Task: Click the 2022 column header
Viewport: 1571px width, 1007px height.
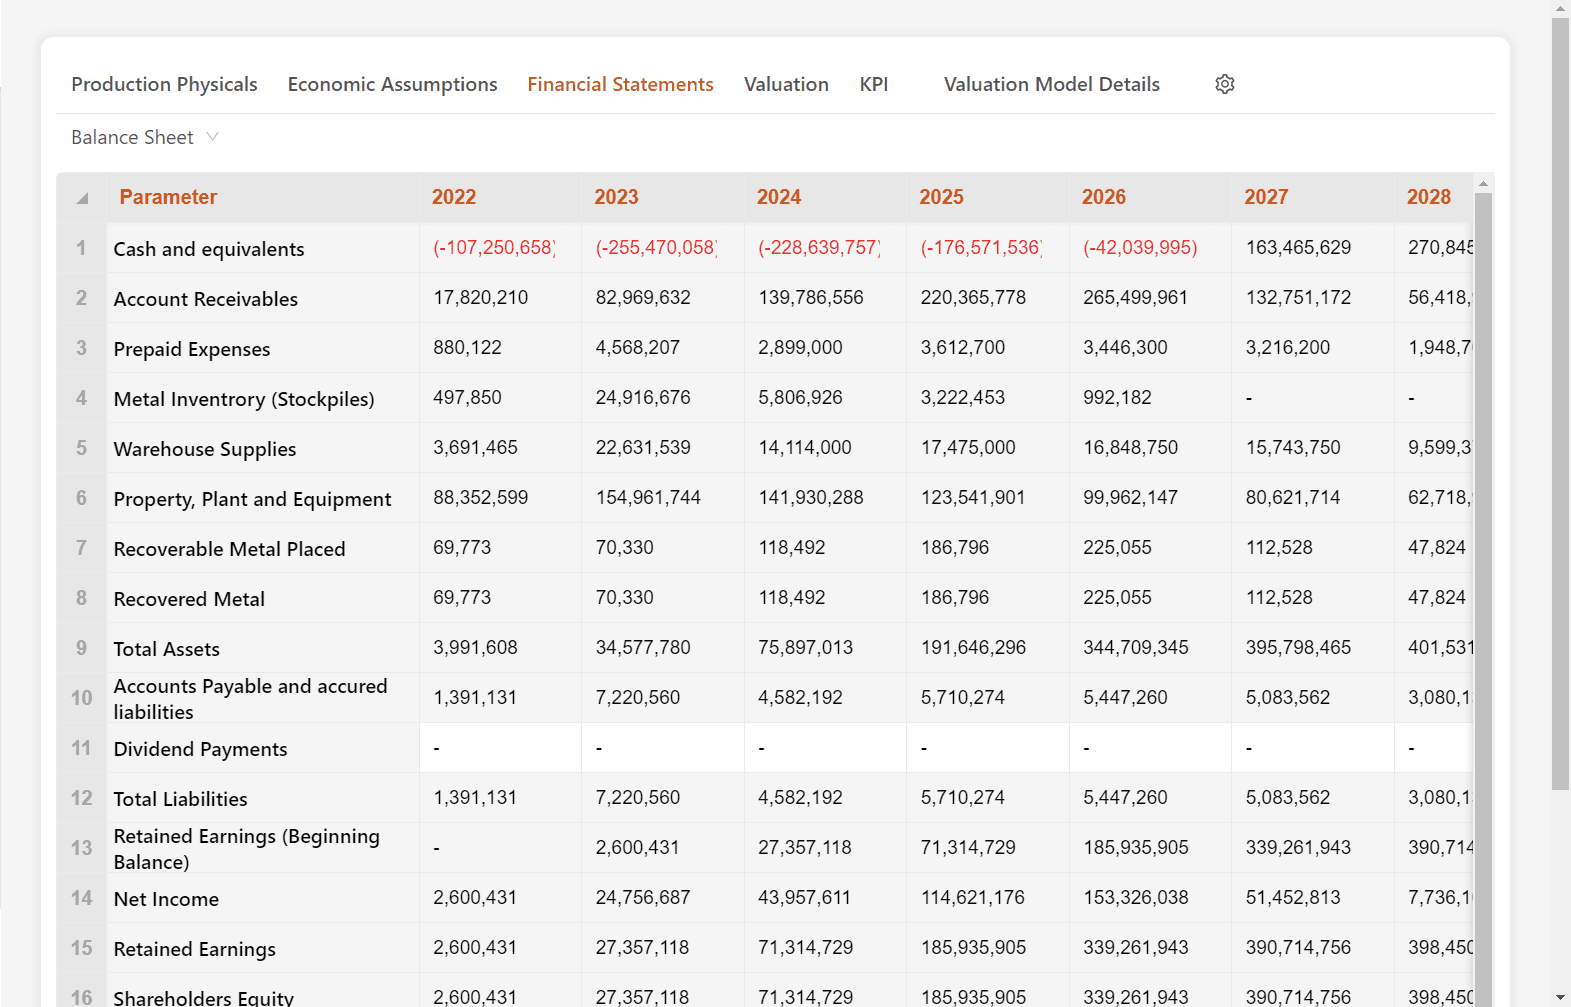Action: pos(454,197)
